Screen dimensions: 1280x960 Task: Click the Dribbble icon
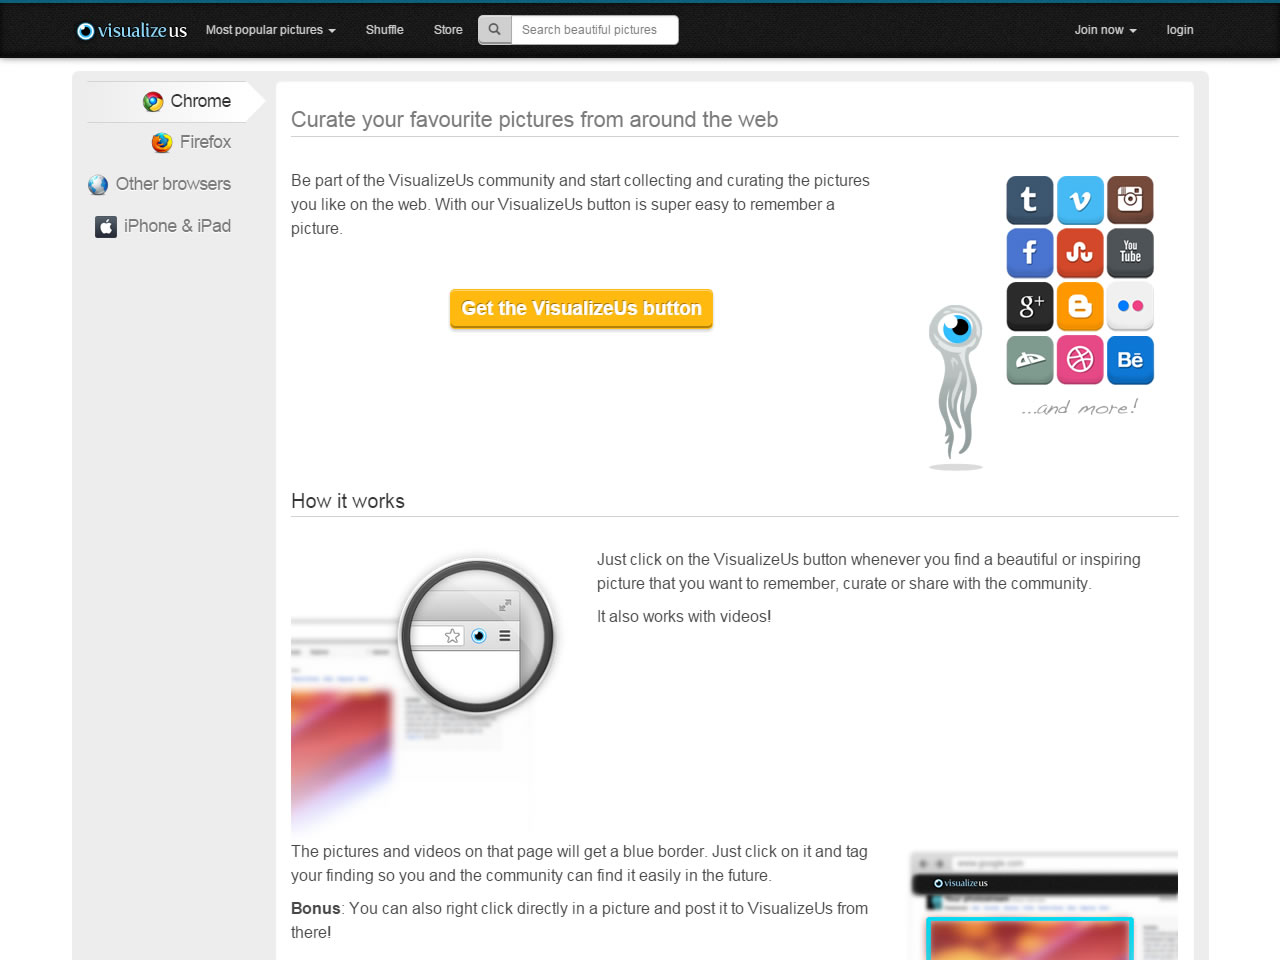(1080, 360)
